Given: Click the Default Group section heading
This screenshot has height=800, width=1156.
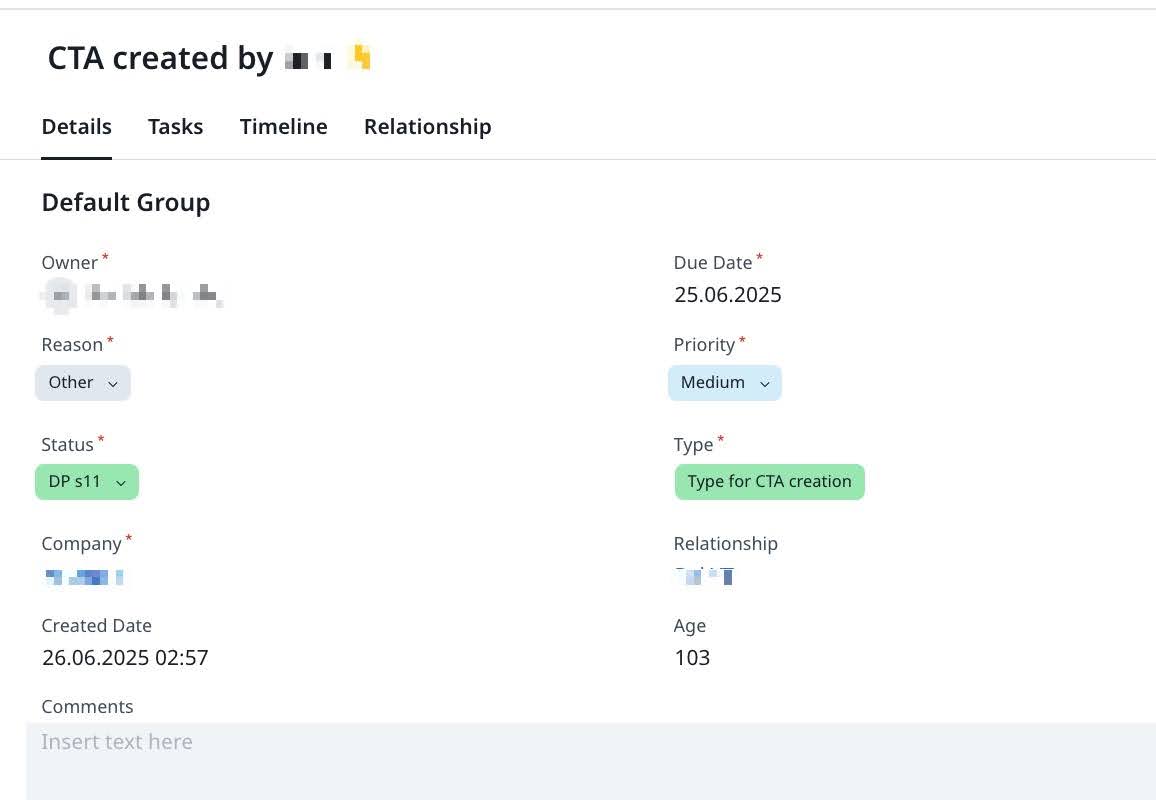Looking at the screenshot, I should tap(125, 202).
